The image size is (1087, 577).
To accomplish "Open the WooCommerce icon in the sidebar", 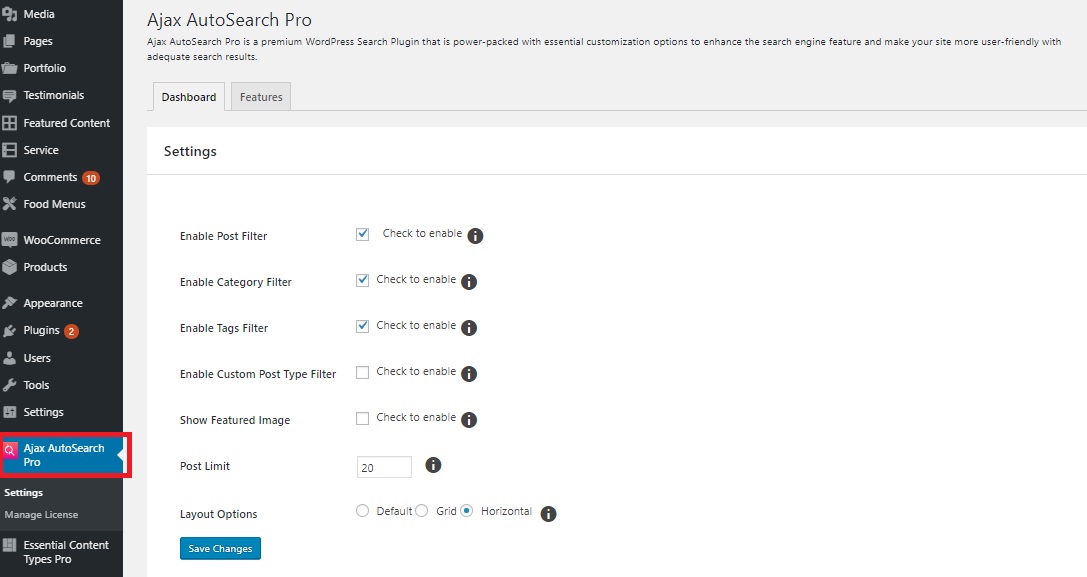I will click(x=10, y=240).
